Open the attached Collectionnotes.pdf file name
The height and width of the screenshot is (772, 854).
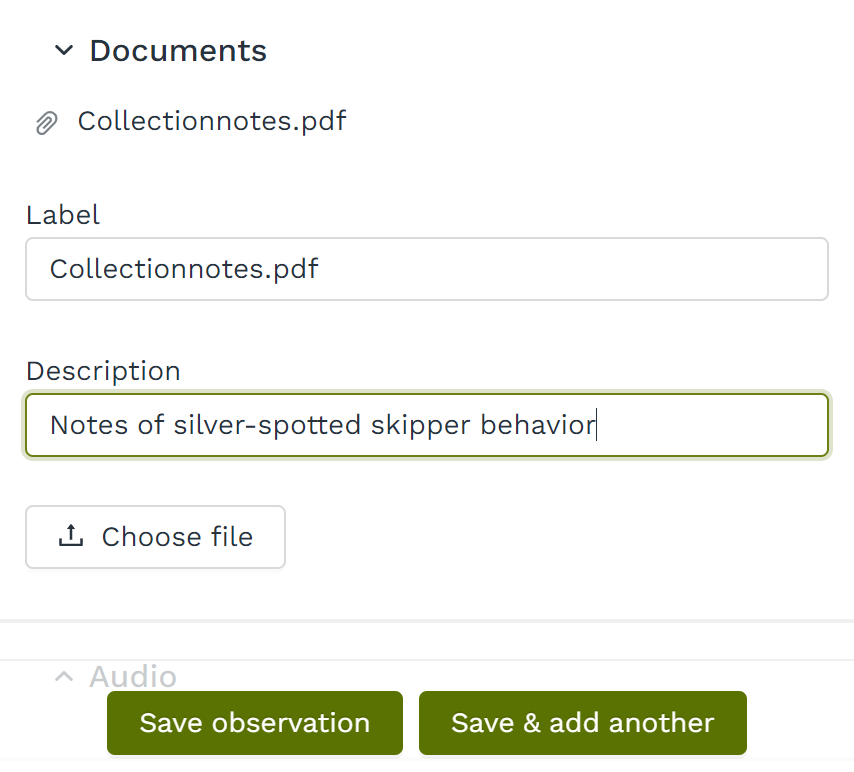(x=212, y=121)
